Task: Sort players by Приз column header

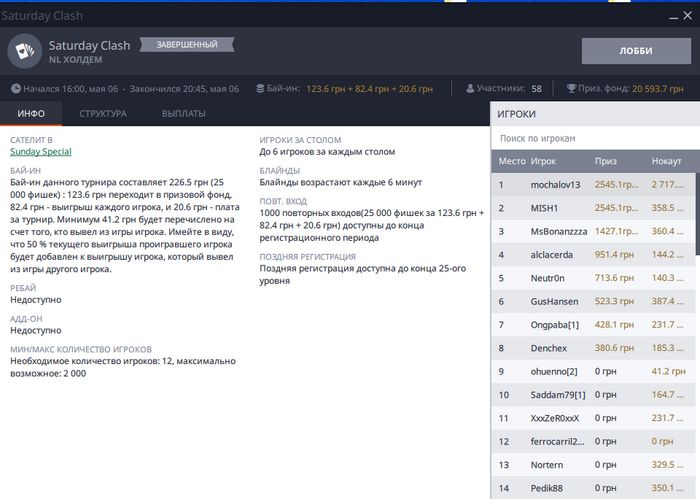Action: (x=605, y=161)
